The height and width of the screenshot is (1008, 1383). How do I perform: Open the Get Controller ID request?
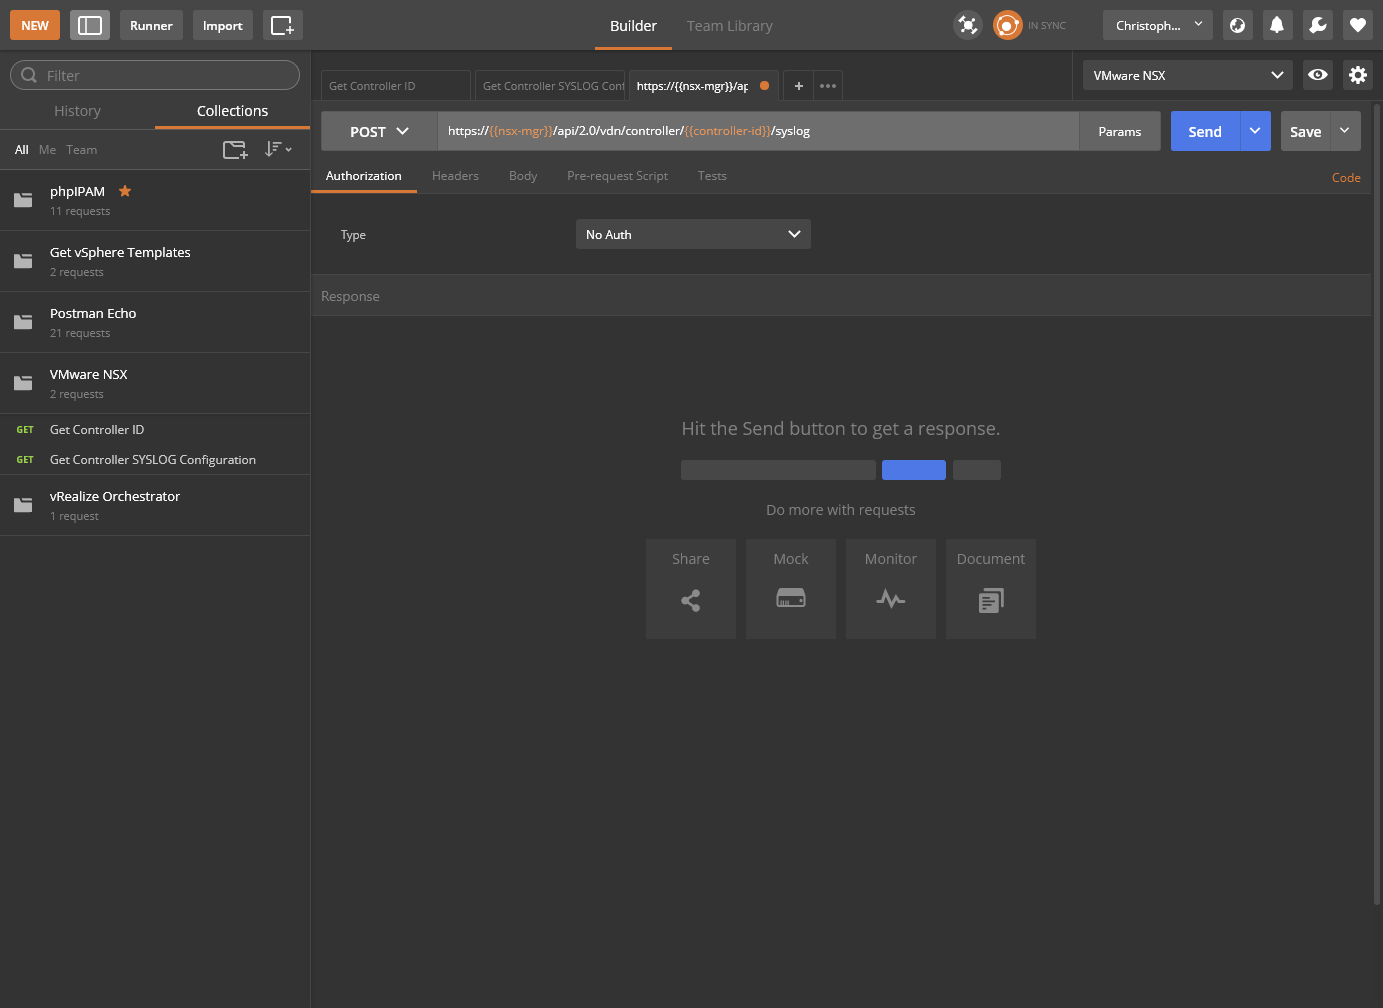97,430
